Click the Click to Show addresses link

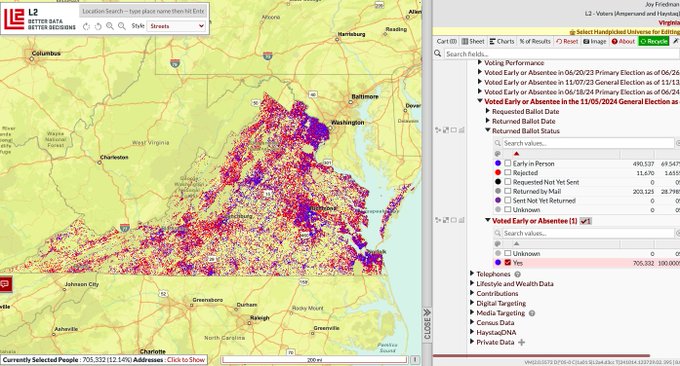[186, 359]
